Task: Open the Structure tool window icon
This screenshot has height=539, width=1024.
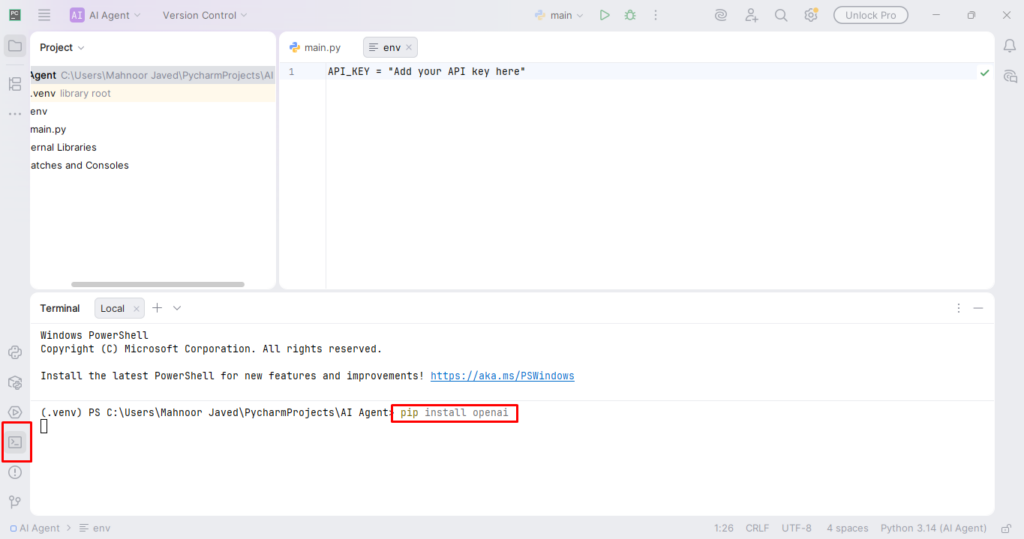Action: click(x=14, y=84)
